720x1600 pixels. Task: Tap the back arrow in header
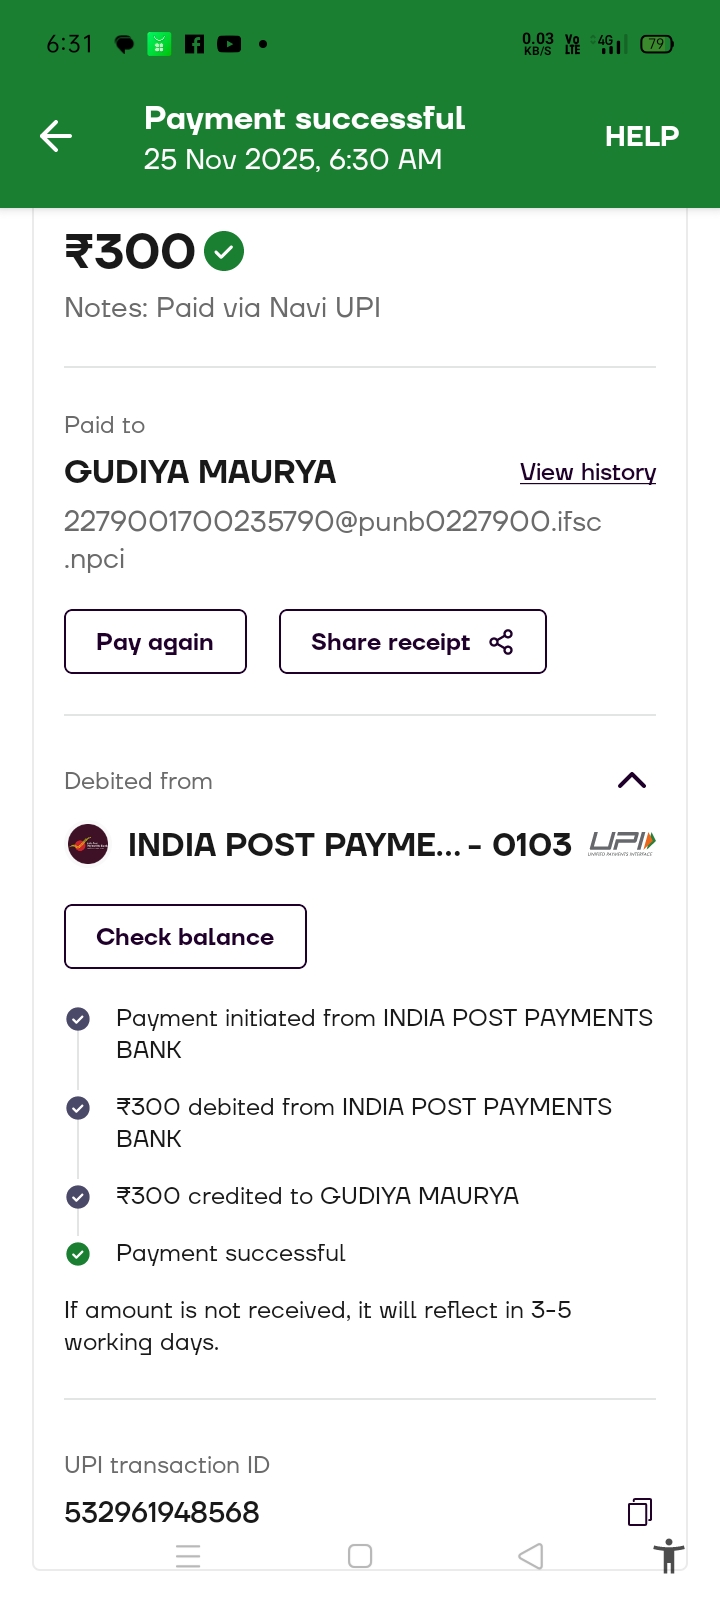coord(56,136)
